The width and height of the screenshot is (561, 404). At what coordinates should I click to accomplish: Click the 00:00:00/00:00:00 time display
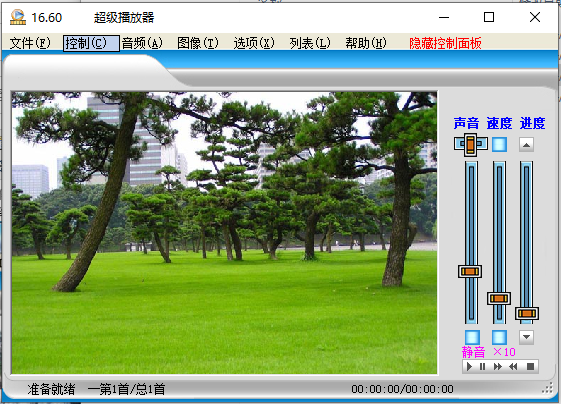click(403, 389)
